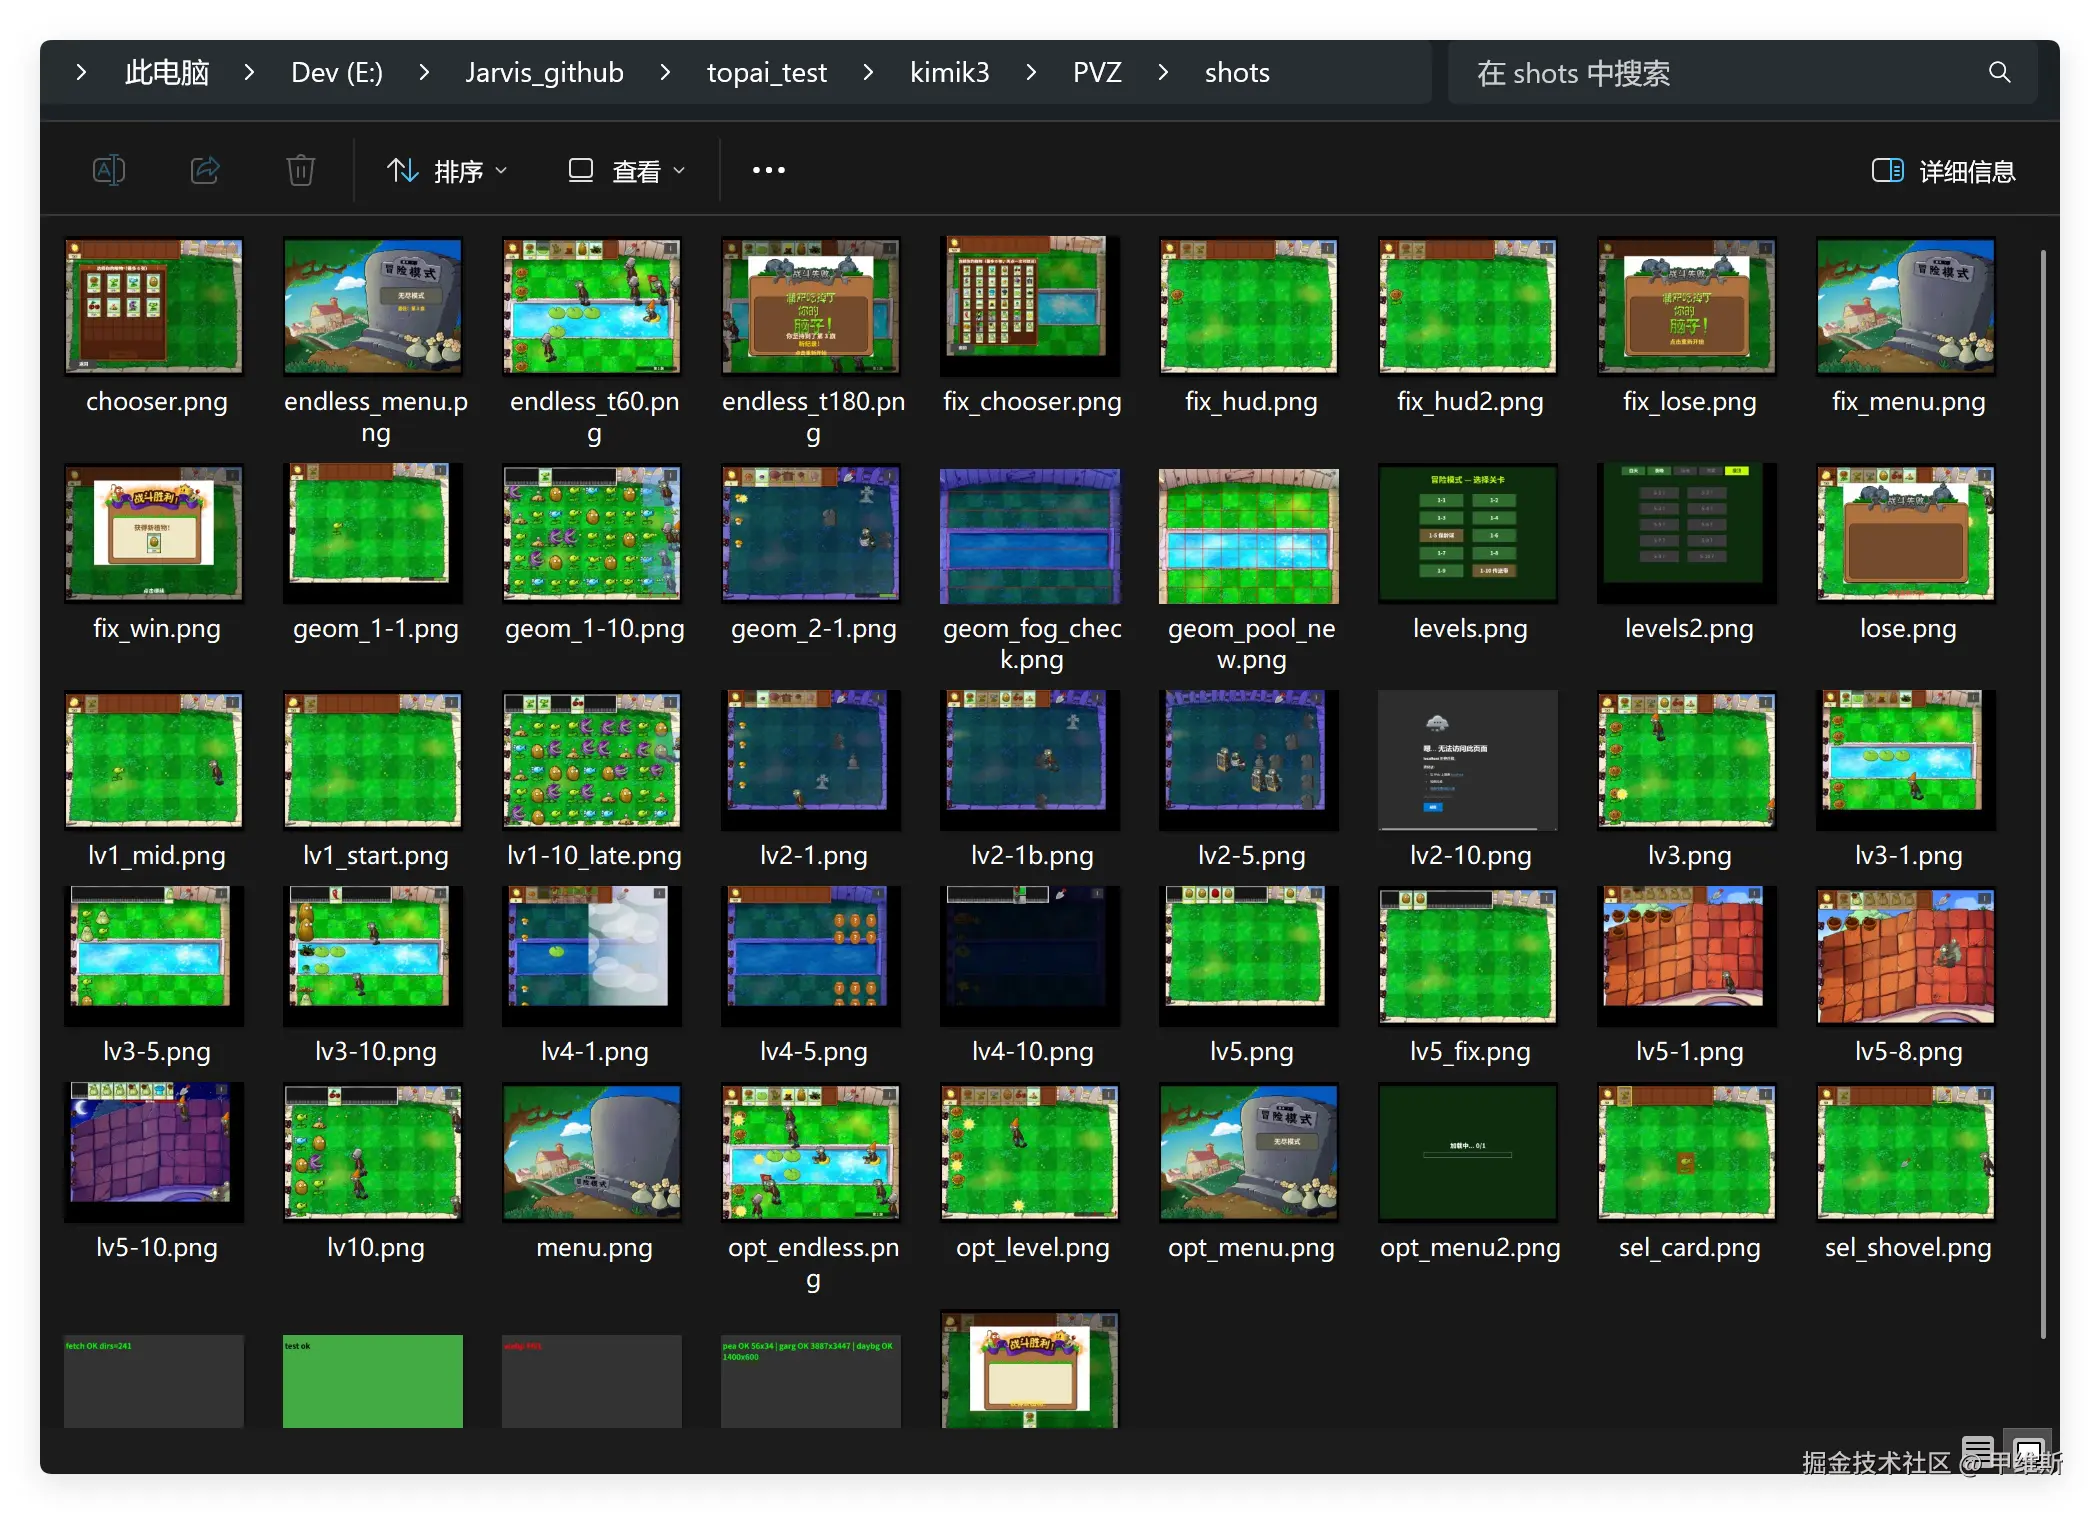Select the geom_2-1.png thumbnail

click(811, 534)
